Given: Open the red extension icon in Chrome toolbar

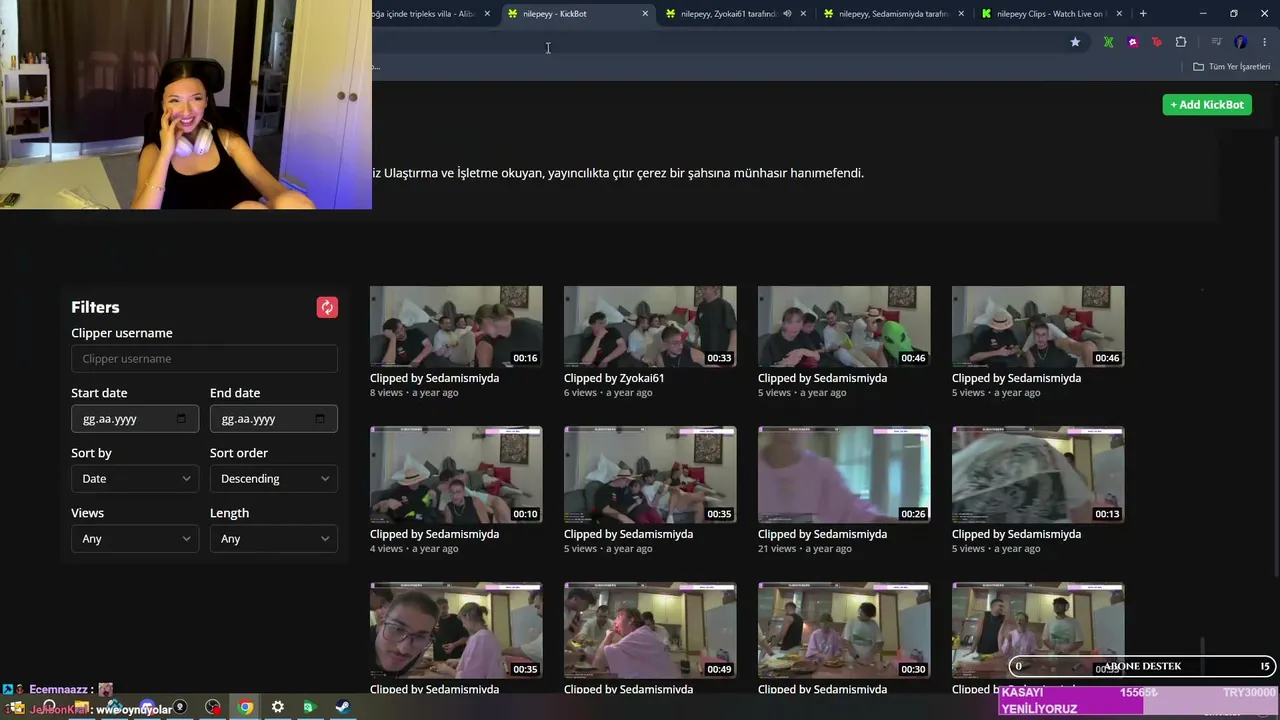Looking at the screenshot, I should tap(1157, 42).
